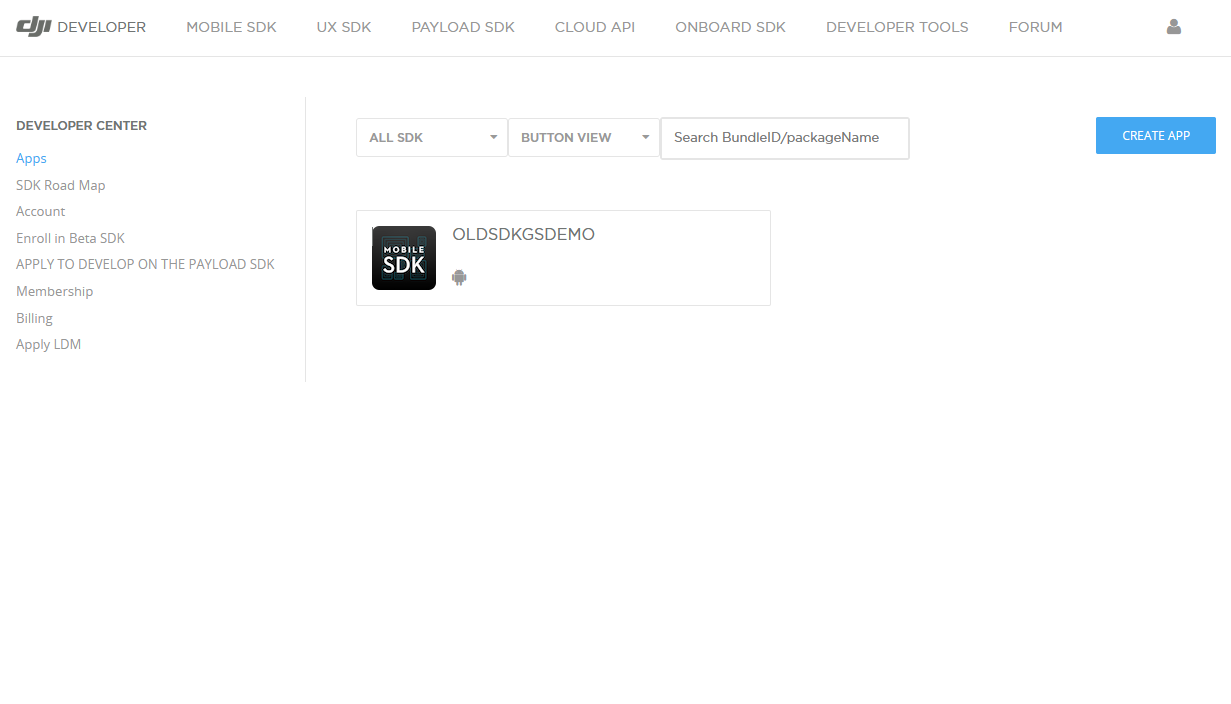This screenshot has height=704, width=1231.
Task: Select Apps in Developer Center sidebar
Action: (x=31, y=159)
